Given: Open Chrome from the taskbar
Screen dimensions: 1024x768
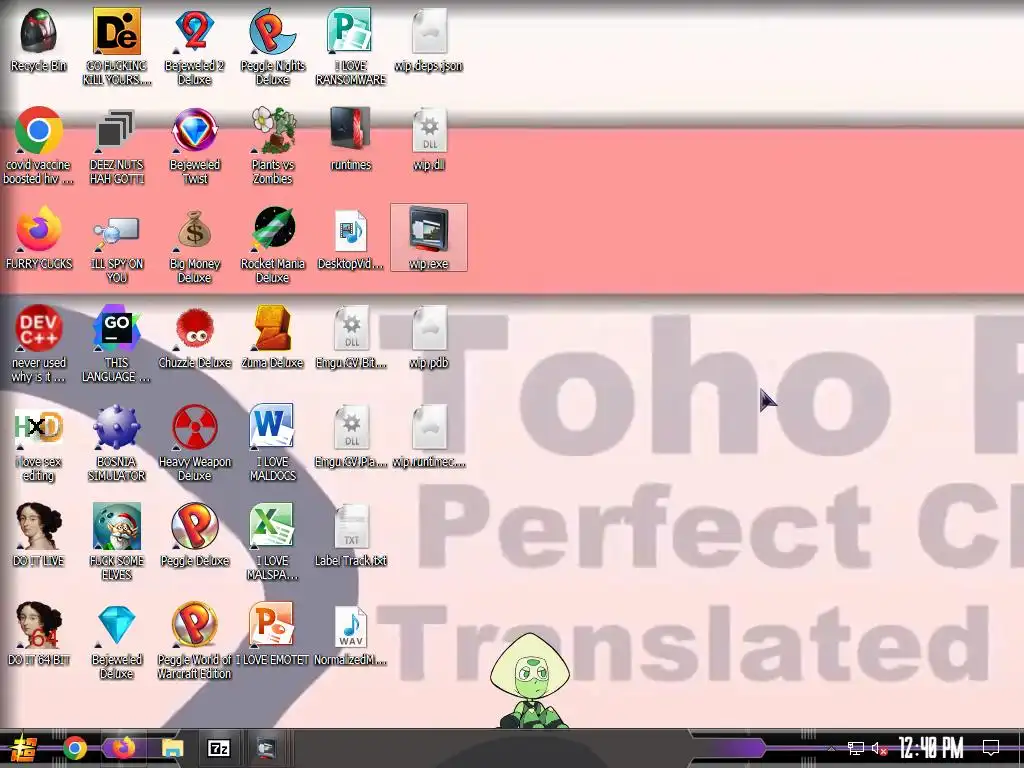Looking at the screenshot, I should pos(74,748).
